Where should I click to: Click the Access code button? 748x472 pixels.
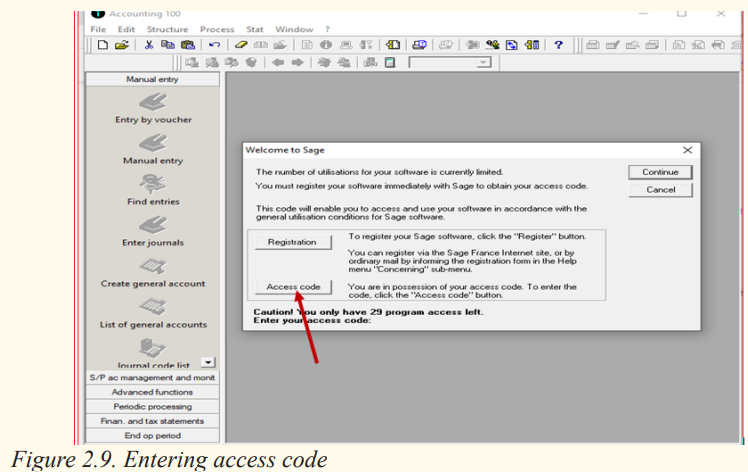293,287
